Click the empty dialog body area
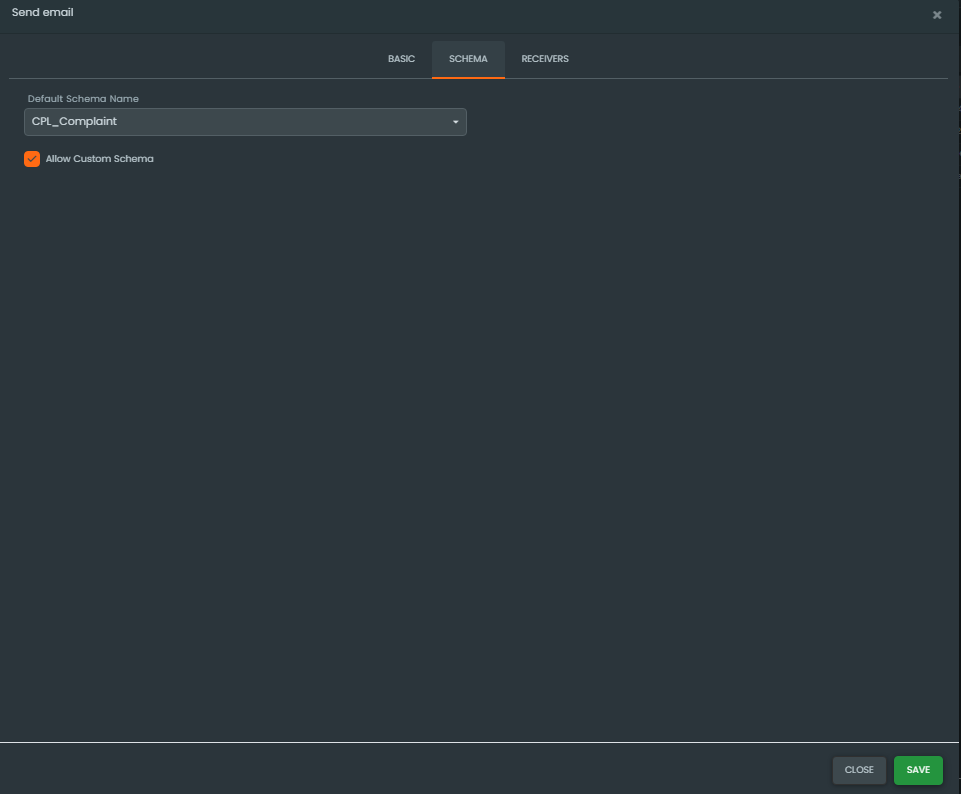This screenshot has height=794, width=961. (480, 450)
